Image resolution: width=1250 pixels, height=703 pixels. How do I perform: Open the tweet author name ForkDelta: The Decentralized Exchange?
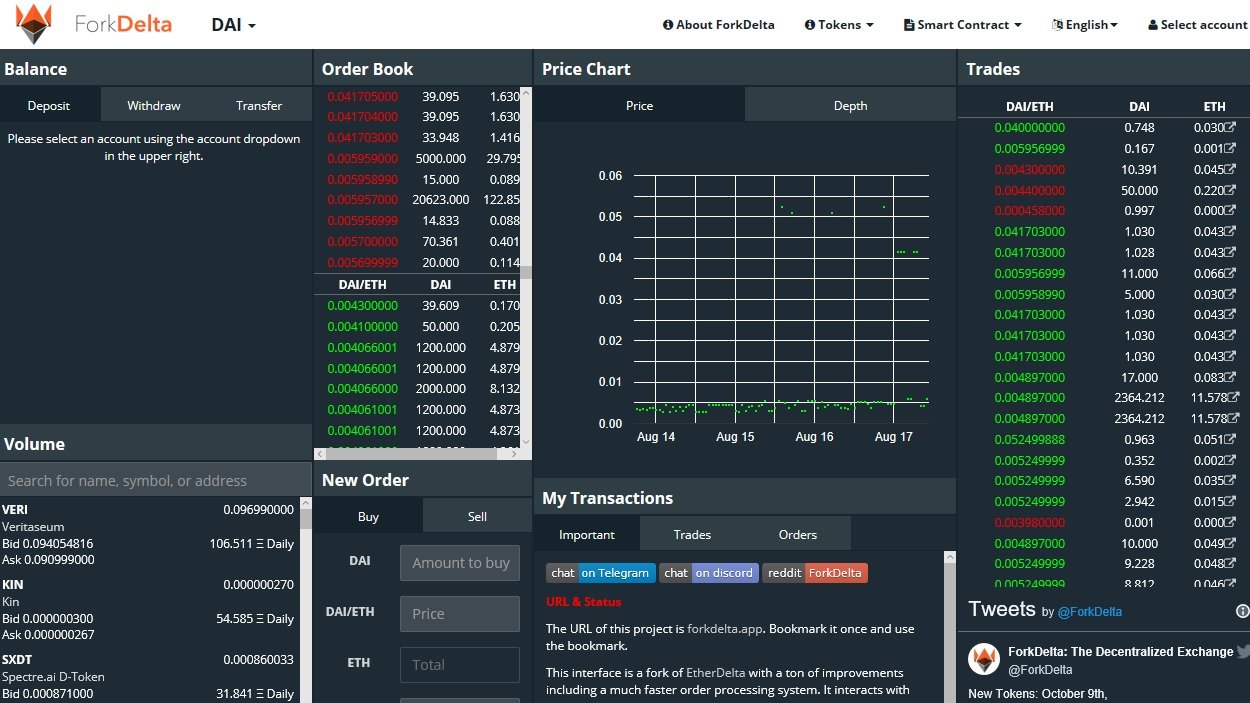pos(1120,652)
